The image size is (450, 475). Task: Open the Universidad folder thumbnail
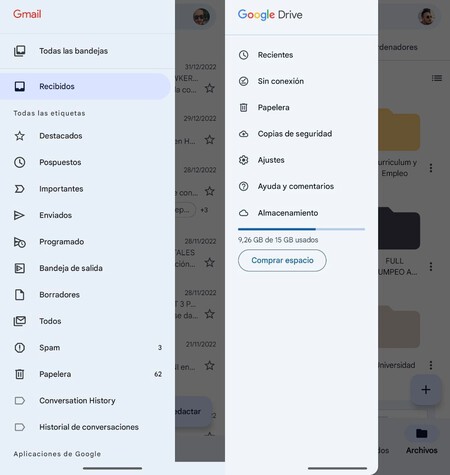point(399,327)
